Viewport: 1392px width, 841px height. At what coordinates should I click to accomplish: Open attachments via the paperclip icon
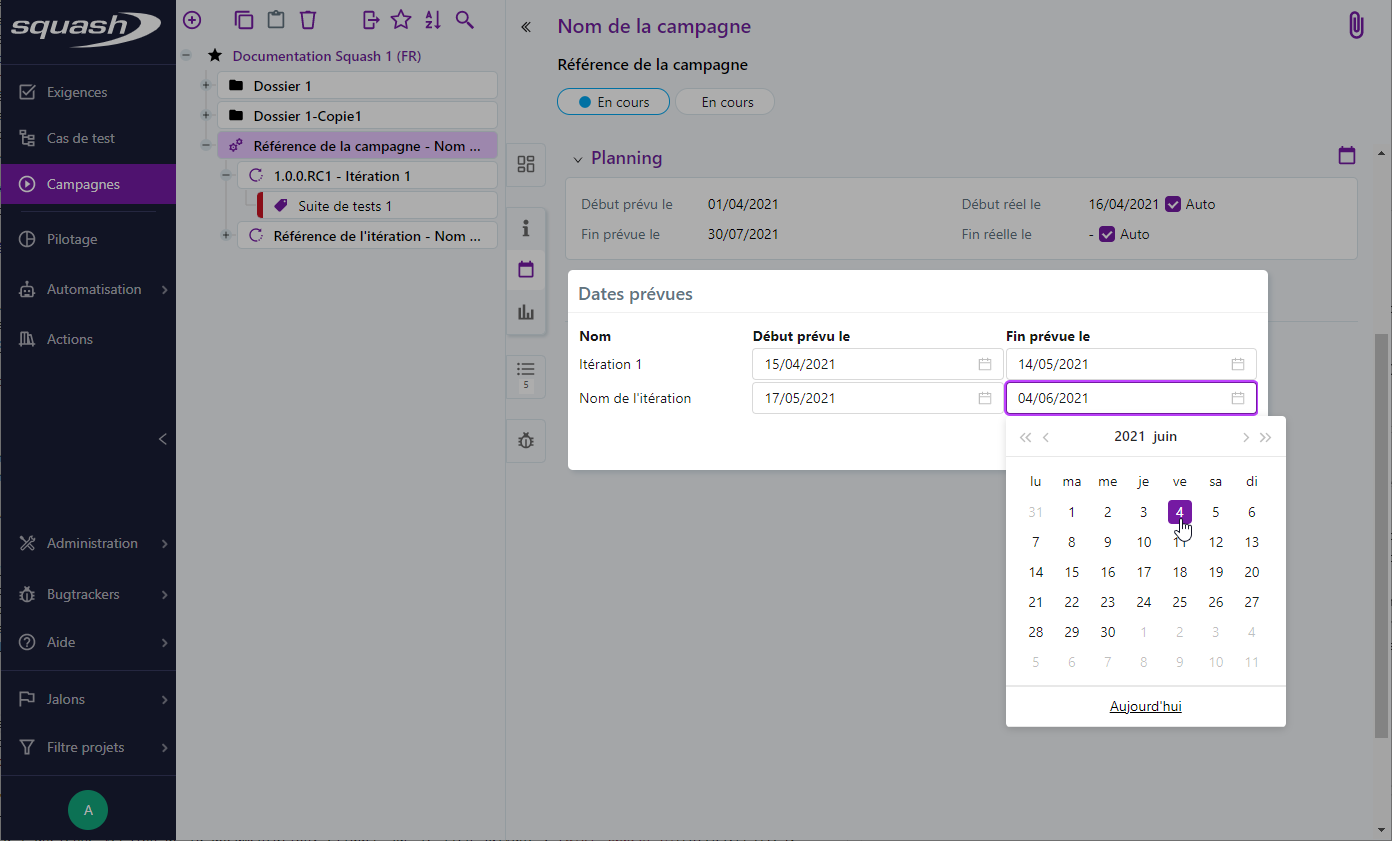1355,24
